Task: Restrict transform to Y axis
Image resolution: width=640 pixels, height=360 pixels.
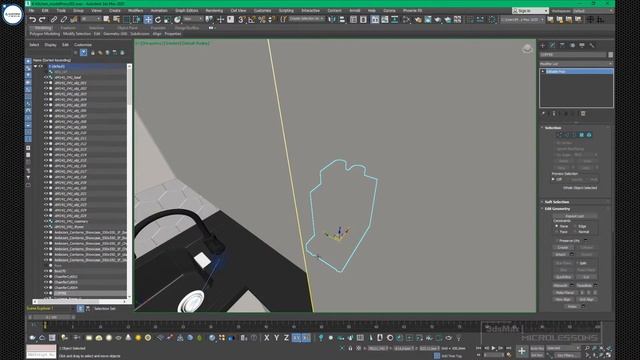Action: pos(277,338)
